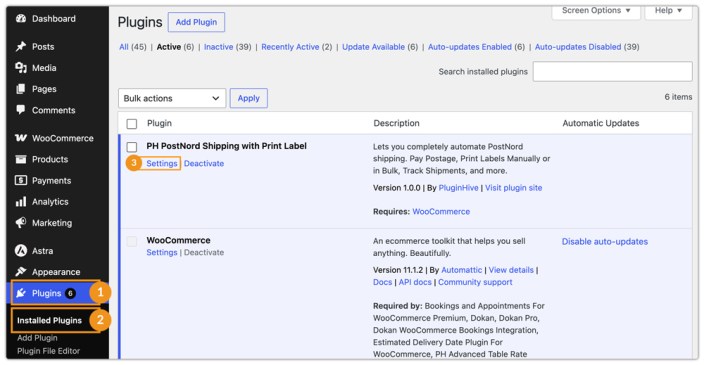The height and width of the screenshot is (365, 704).
Task: Click the Add Plugin button
Action: point(196,22)
